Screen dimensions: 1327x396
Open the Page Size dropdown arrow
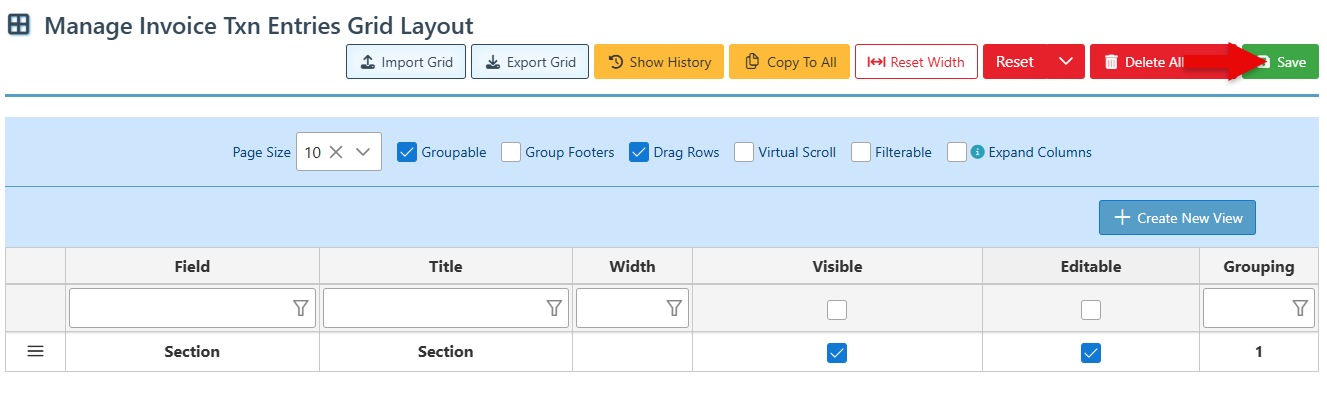pyautogui.click(x=363, y=152)
